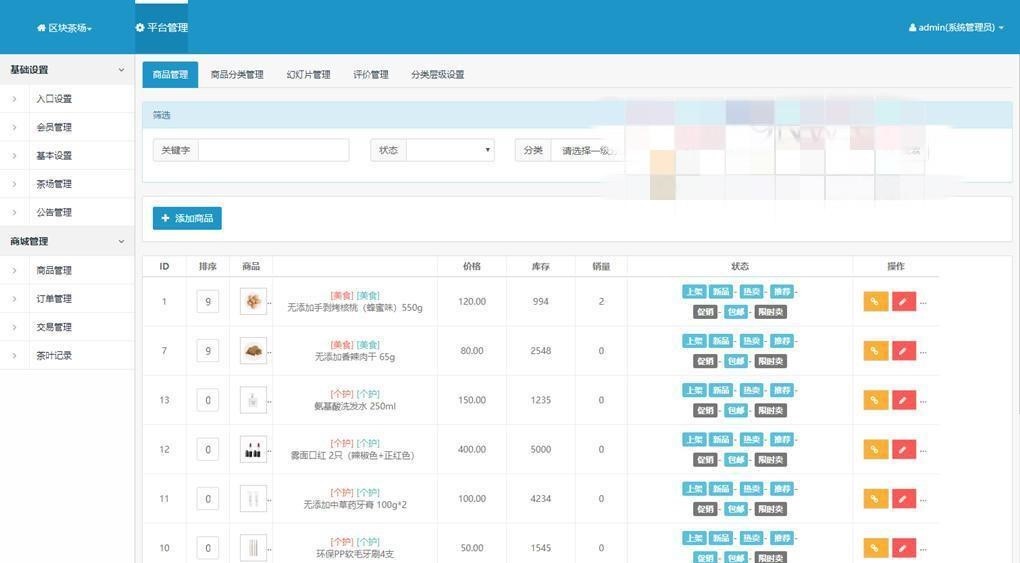The width and height of the screenshot is (1020, 563).
Task: Click the 添加商品 button
Action: coord(187,218)
